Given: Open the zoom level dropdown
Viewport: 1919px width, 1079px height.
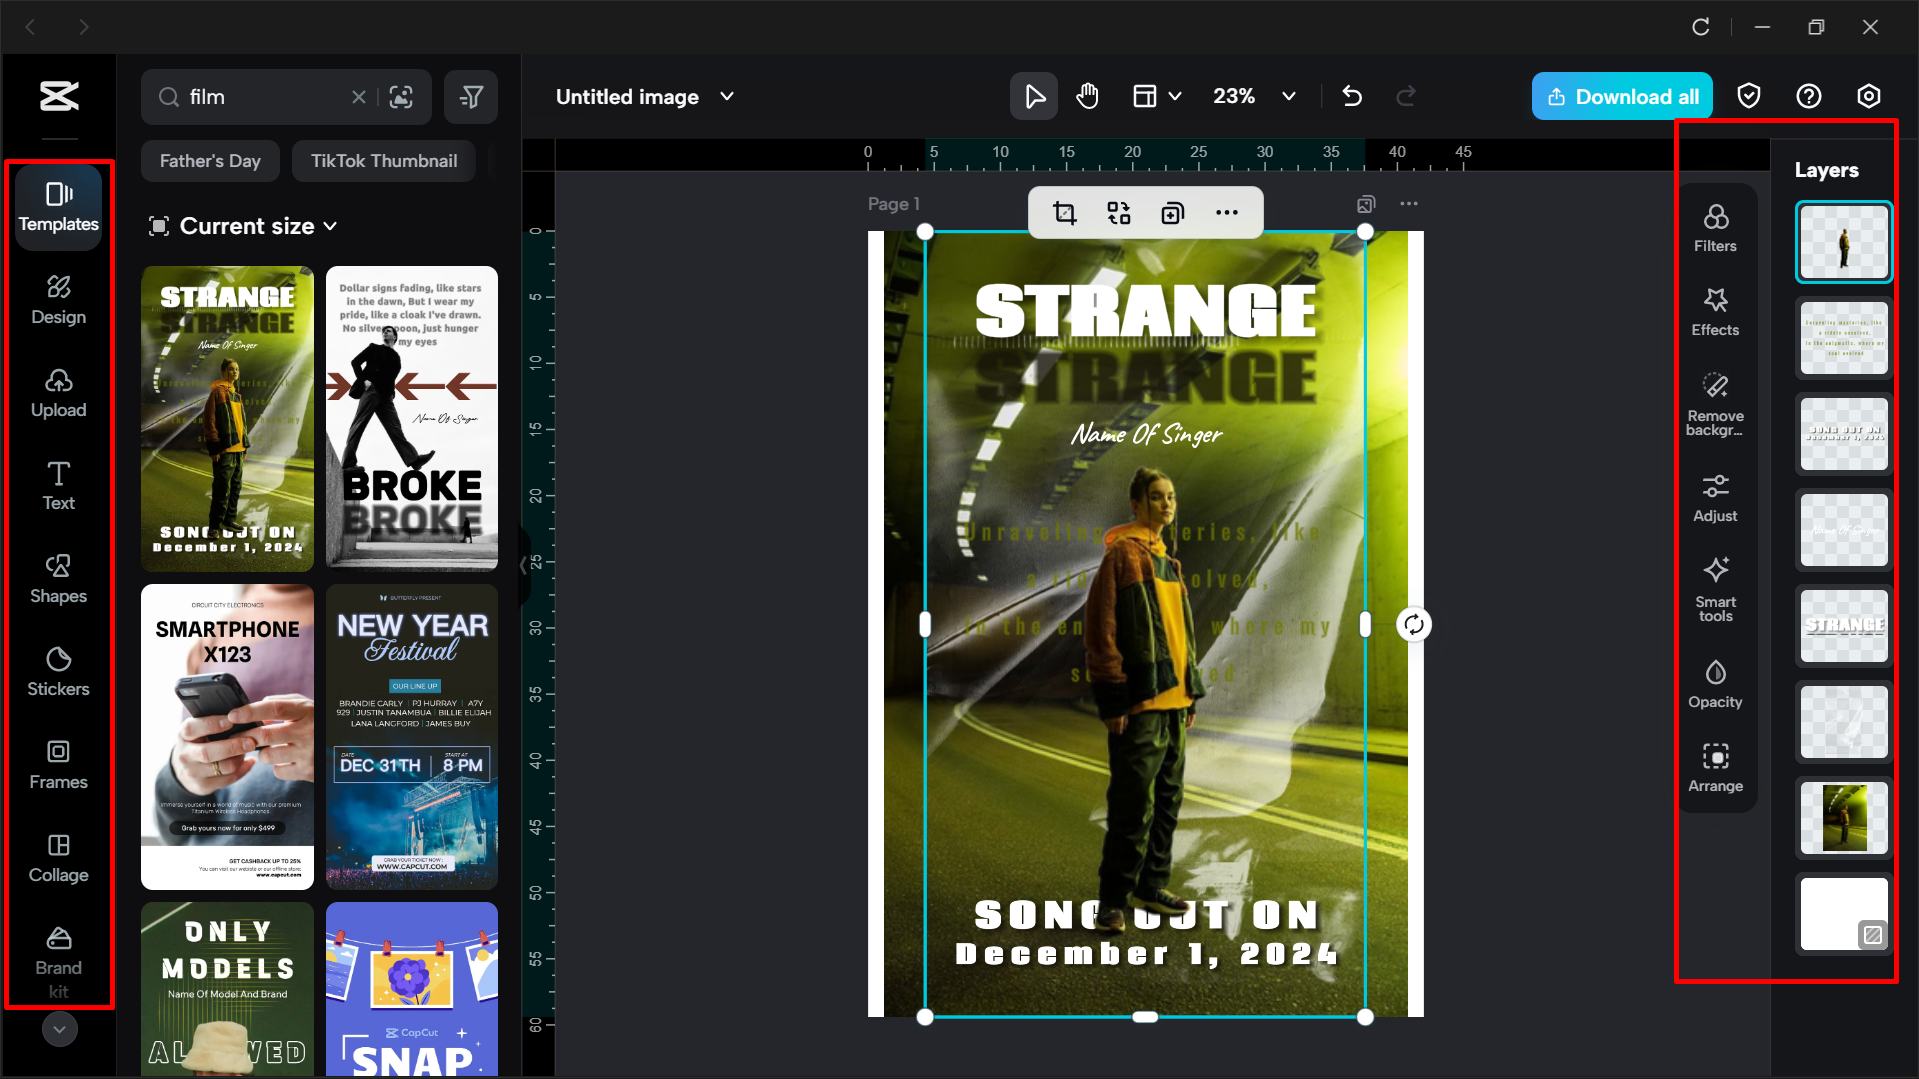Looking at the screenshot, I should [x=1289, y=96].
